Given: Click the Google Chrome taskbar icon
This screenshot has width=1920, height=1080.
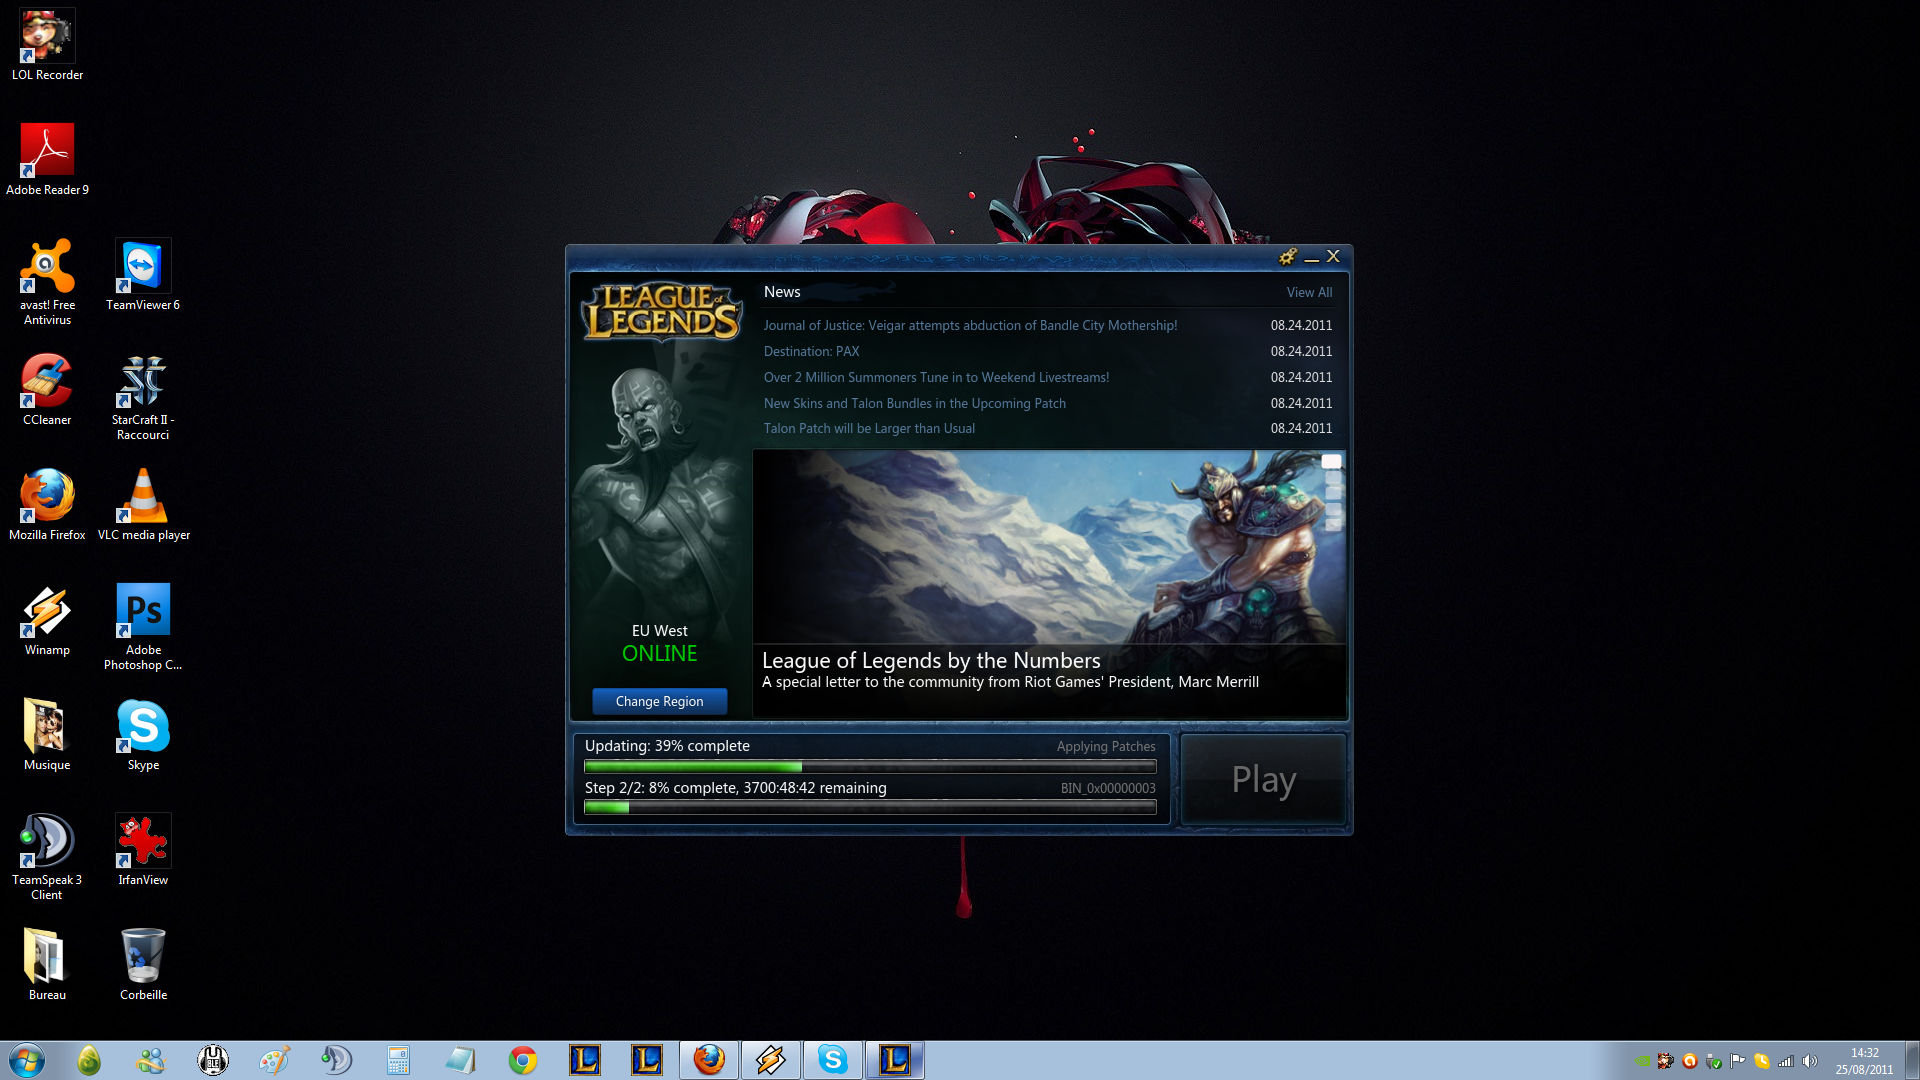Looking at the screenshot, I should coord(522,1060).
